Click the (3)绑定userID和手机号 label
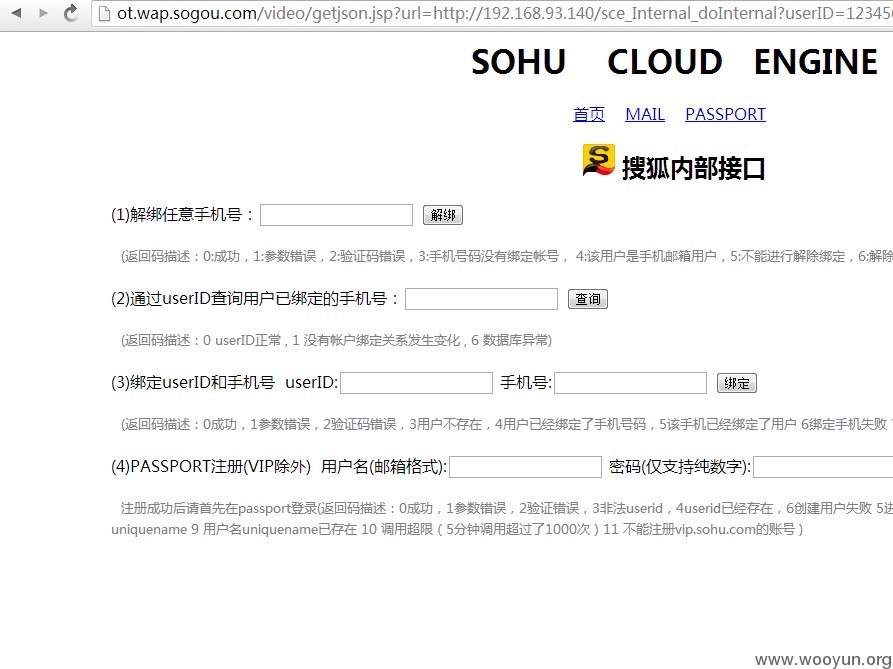The image size is (893, 669). pyautogui.click(x=193, y=383)
